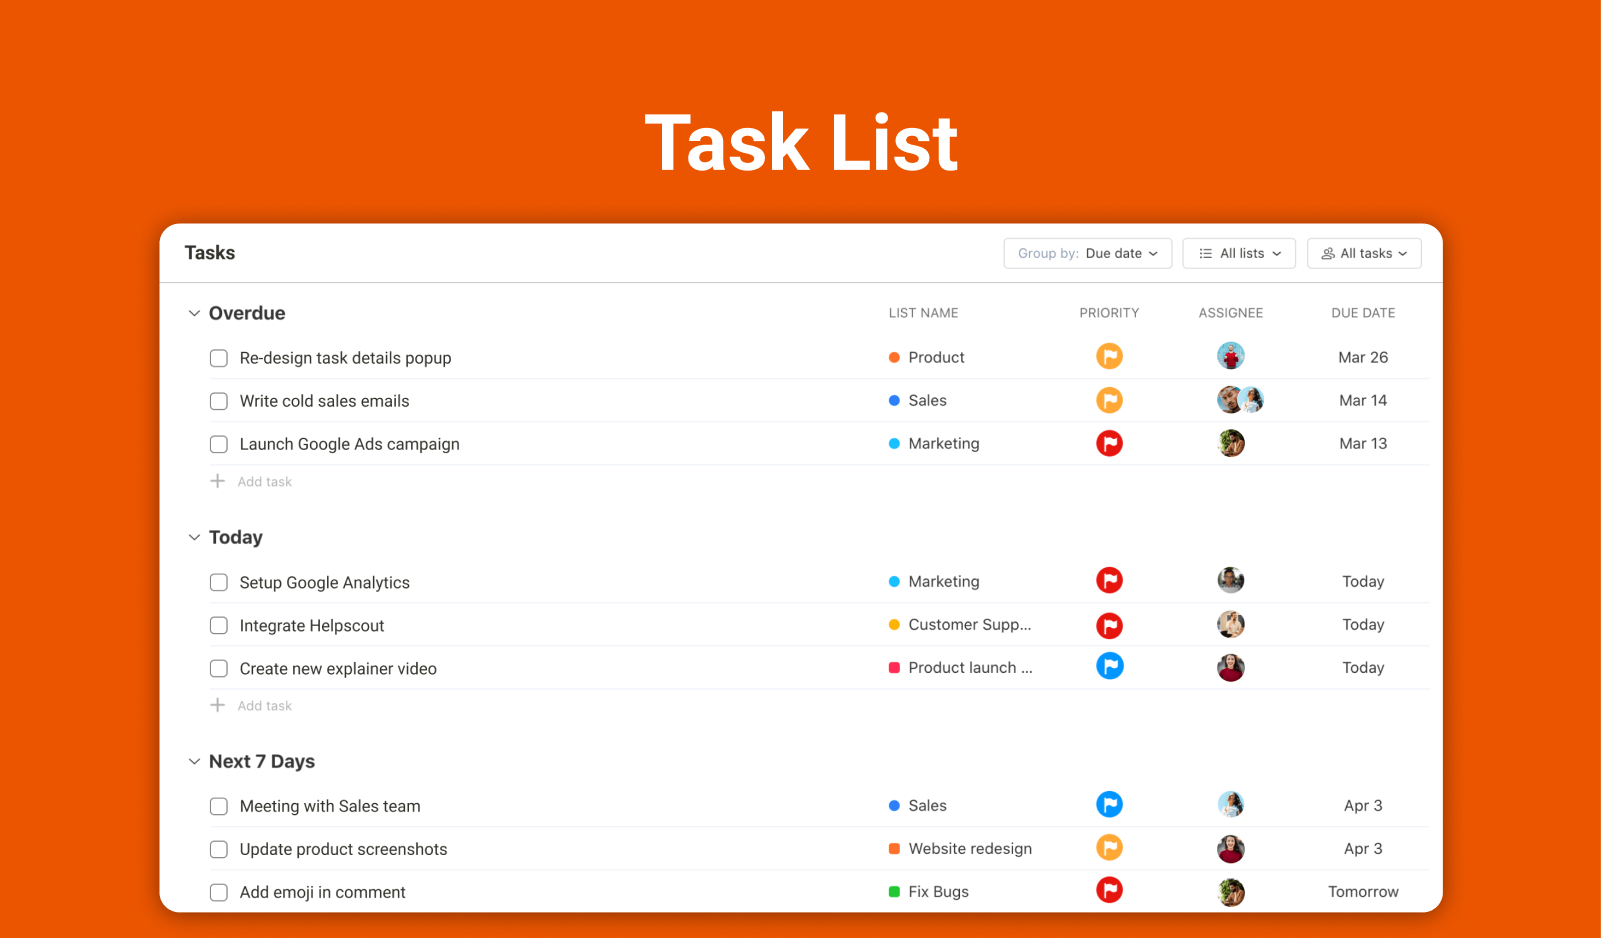Click assignee avatars for Write cold sales emails
This screenshot has height=942, width=1601.
[1240, 400]
